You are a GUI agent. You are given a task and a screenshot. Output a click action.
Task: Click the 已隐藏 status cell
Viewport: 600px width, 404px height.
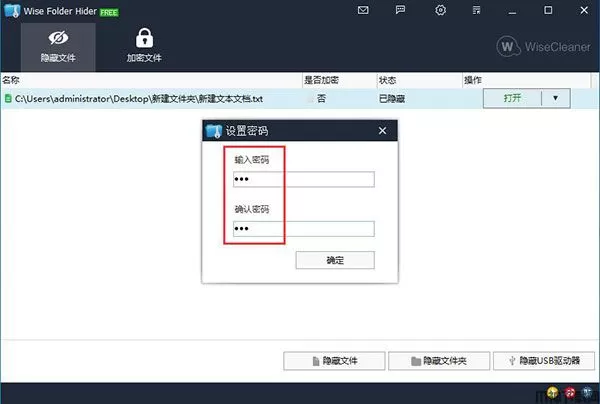point(392,99)
